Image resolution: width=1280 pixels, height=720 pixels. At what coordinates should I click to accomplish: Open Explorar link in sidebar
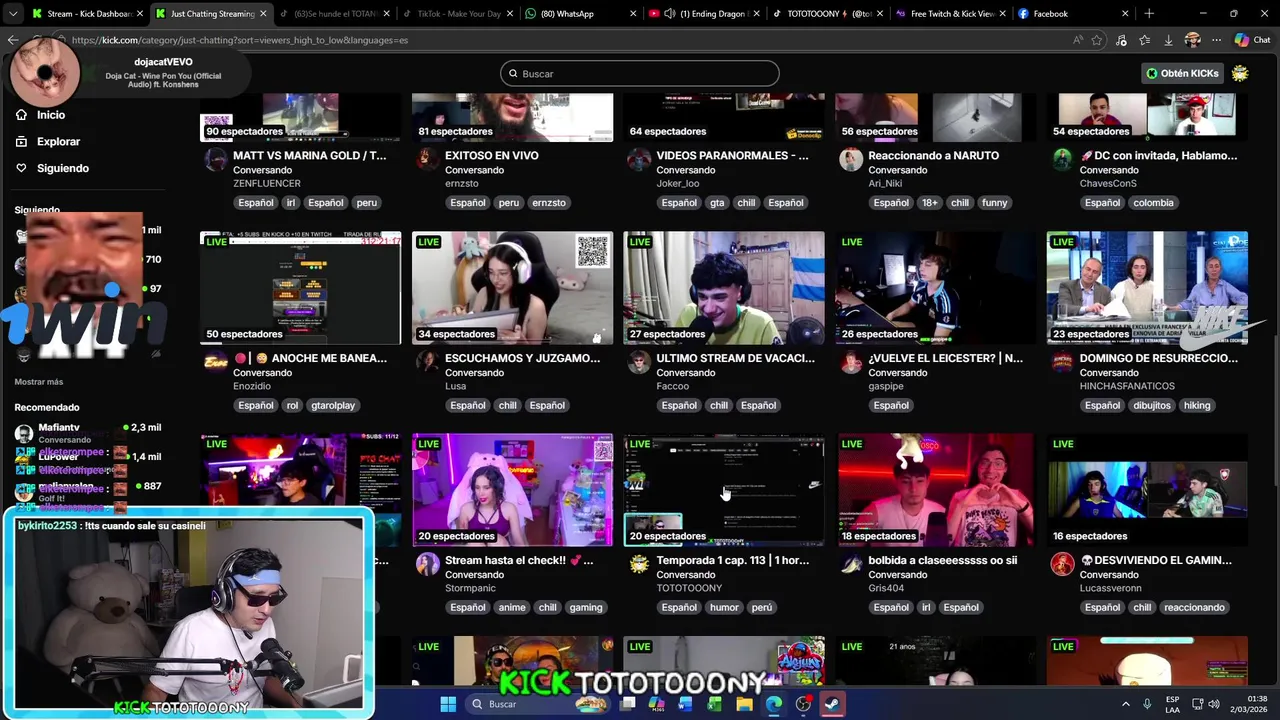coord(58,142)
